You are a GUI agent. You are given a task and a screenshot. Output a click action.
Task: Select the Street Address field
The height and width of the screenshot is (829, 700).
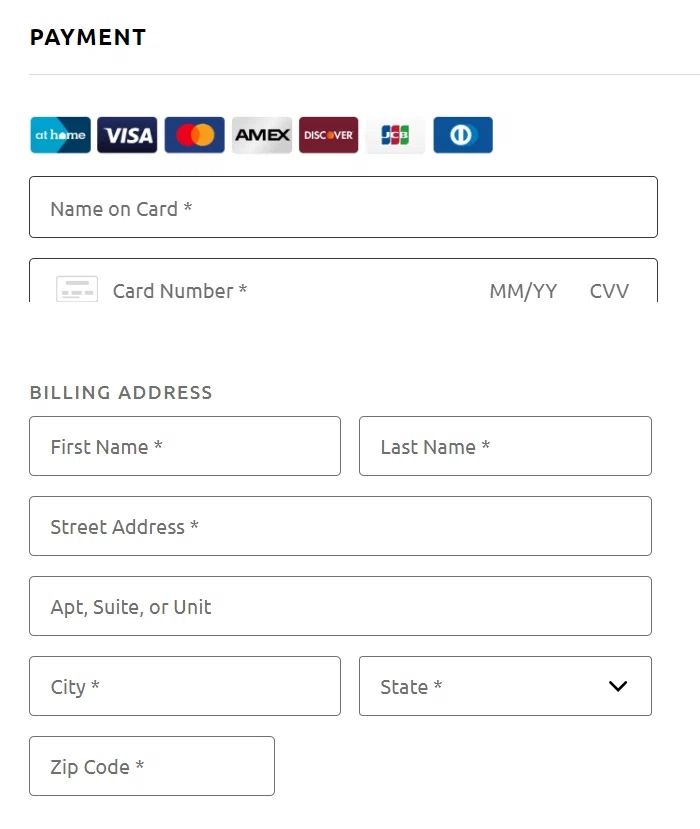[340, 526]
